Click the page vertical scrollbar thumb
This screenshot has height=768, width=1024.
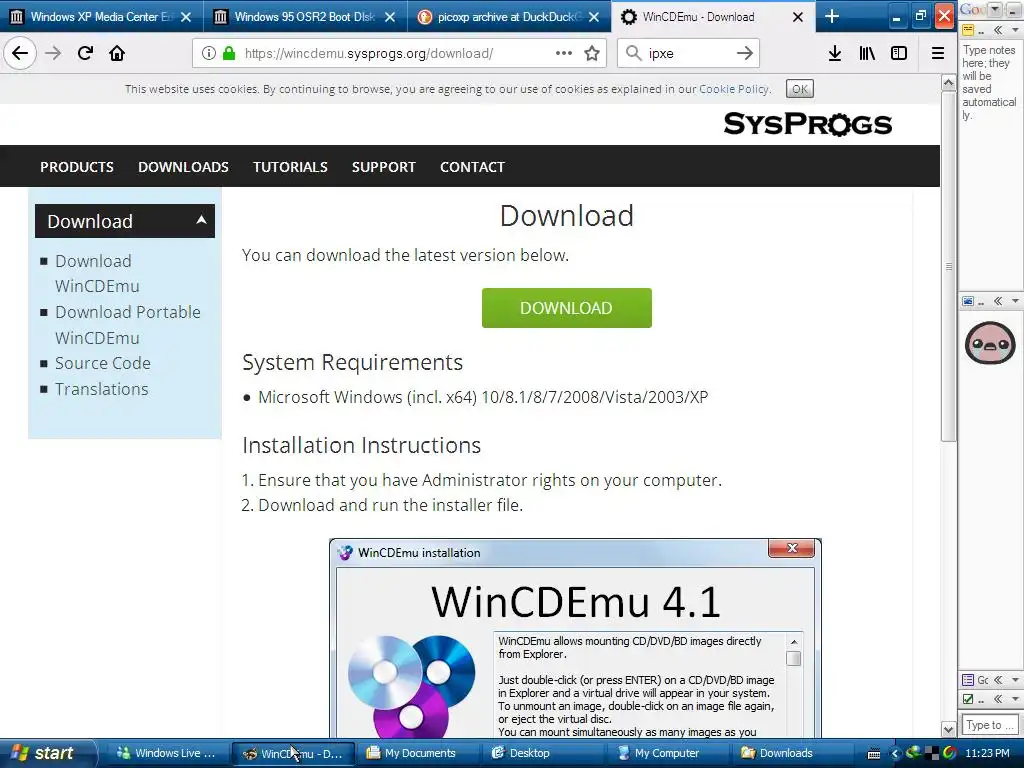pos(948,266)
